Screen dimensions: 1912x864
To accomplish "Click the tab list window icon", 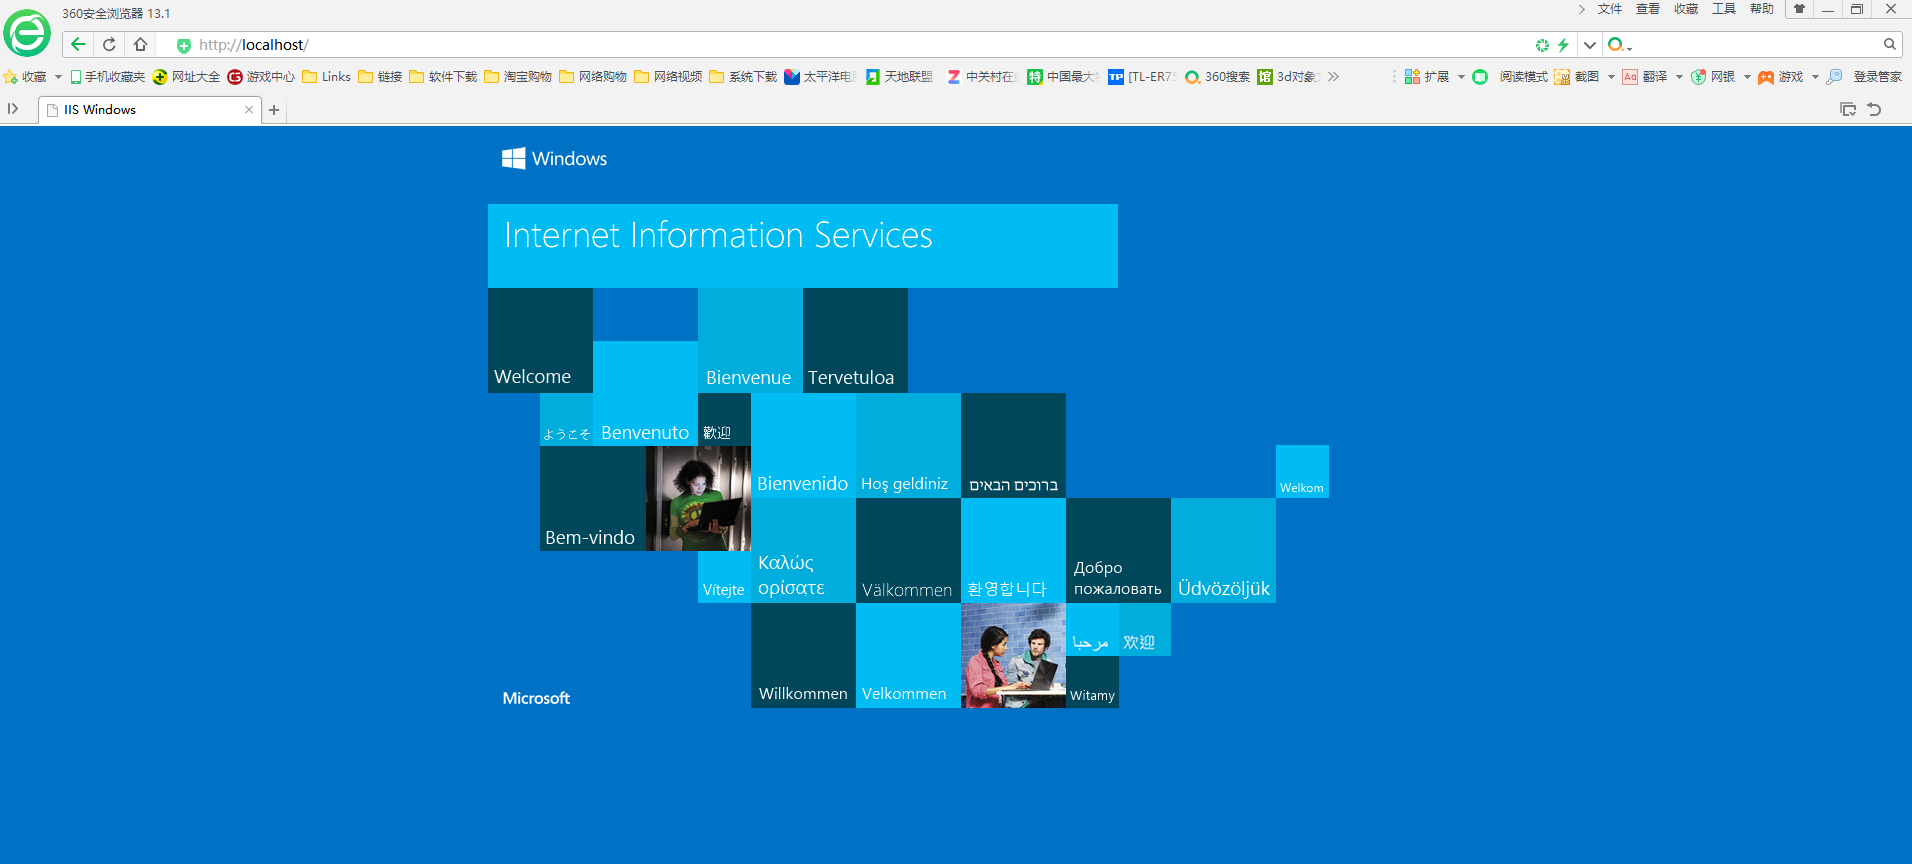I will [1848, 109].
